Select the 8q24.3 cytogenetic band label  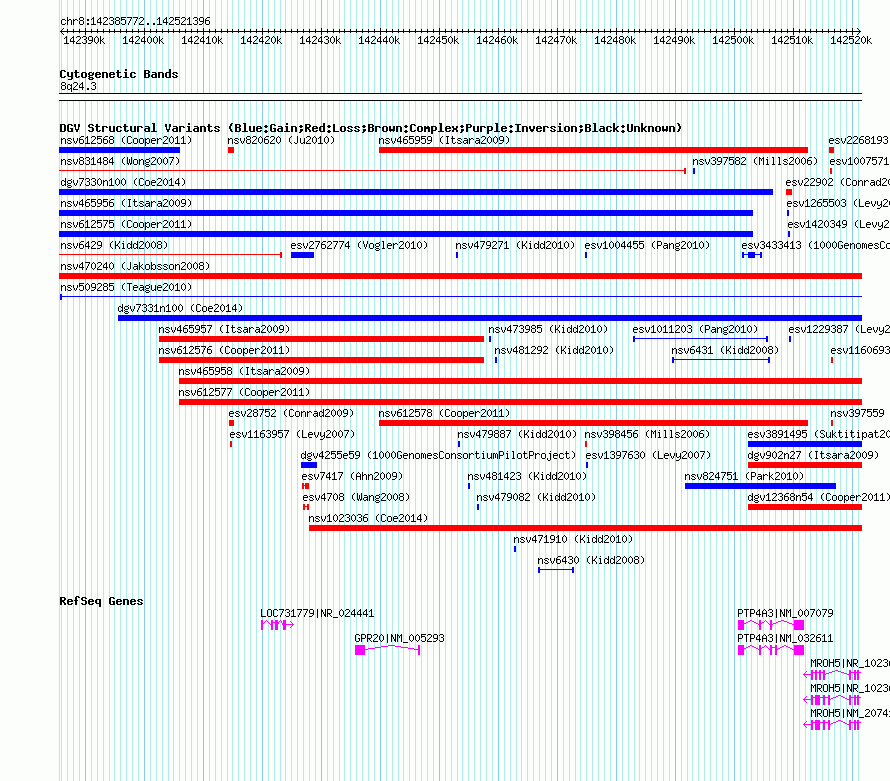tap(78, 86)
